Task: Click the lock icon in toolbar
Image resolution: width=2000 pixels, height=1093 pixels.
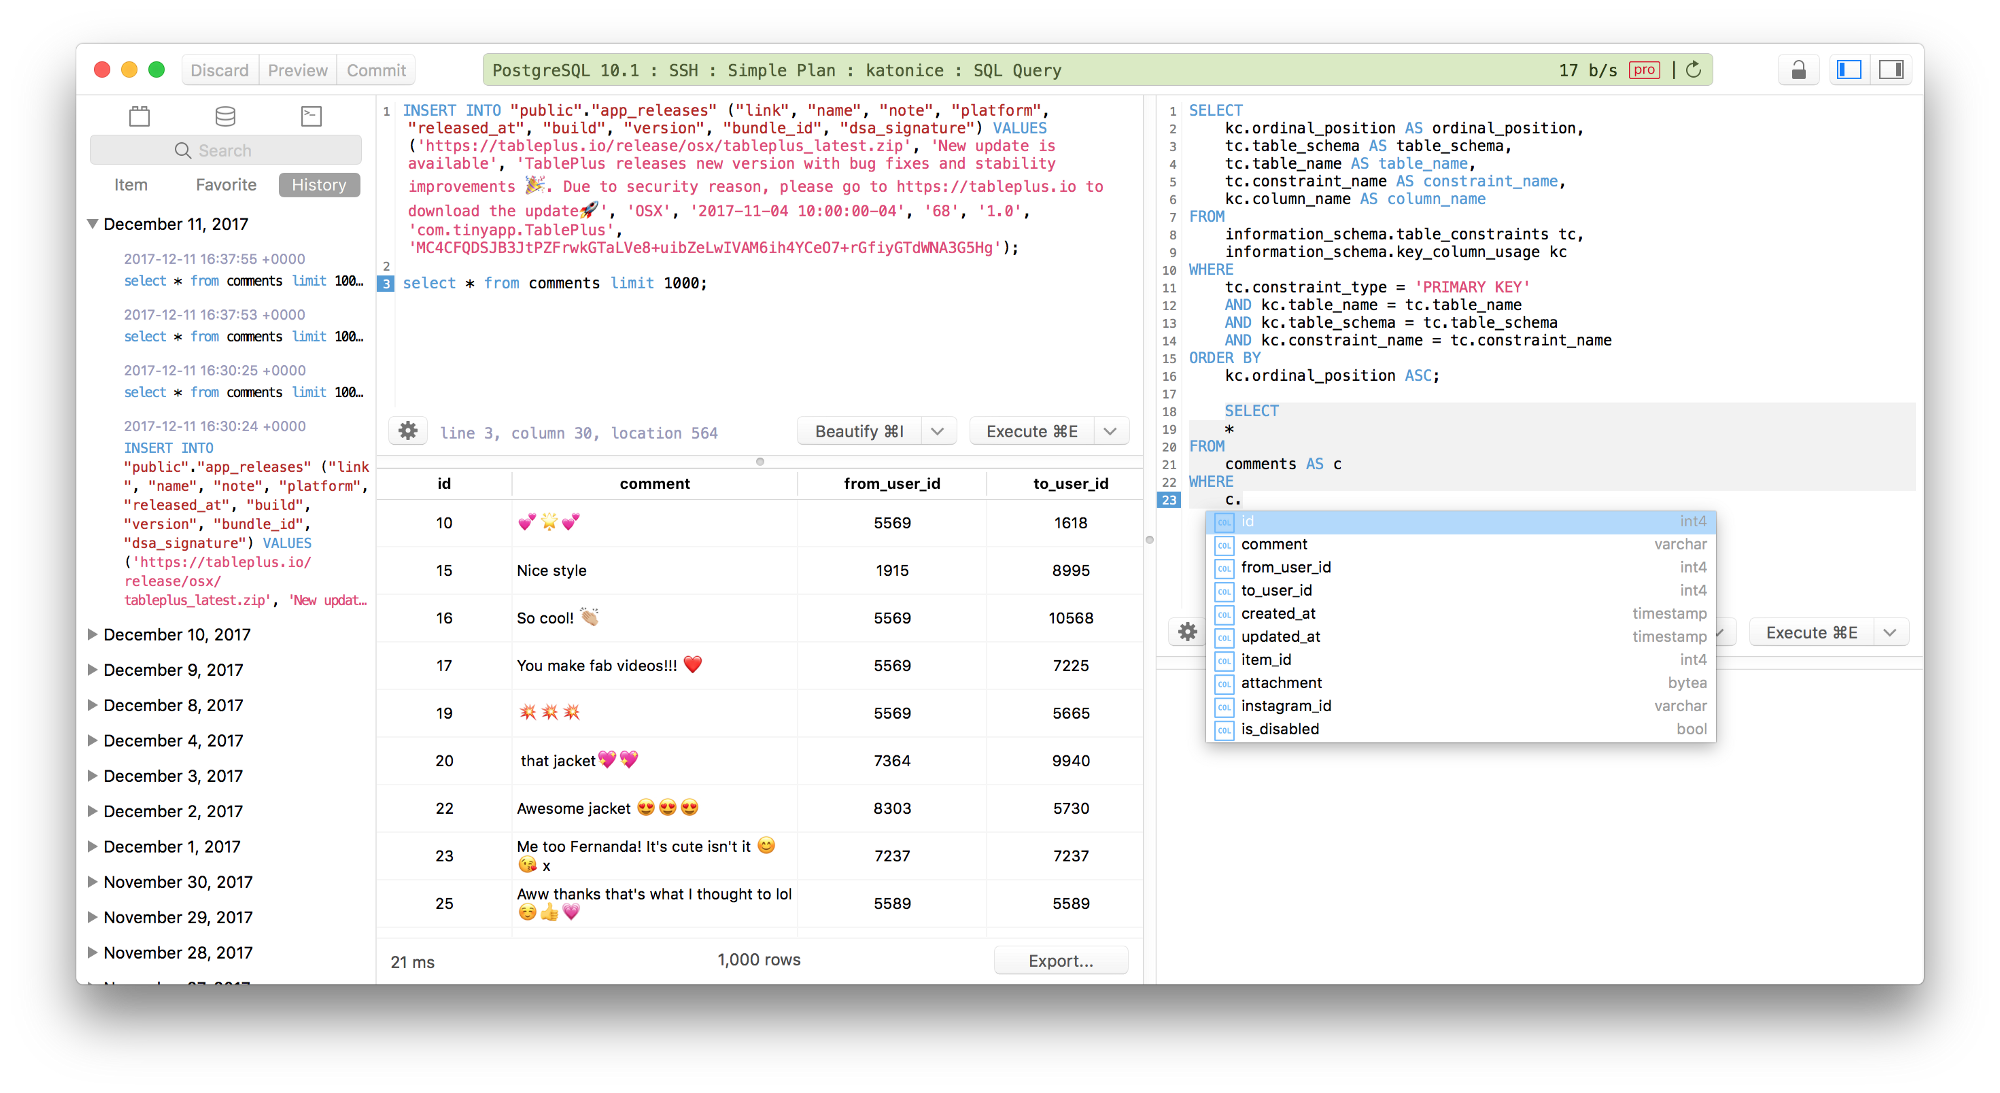Action: point(1798,70)
